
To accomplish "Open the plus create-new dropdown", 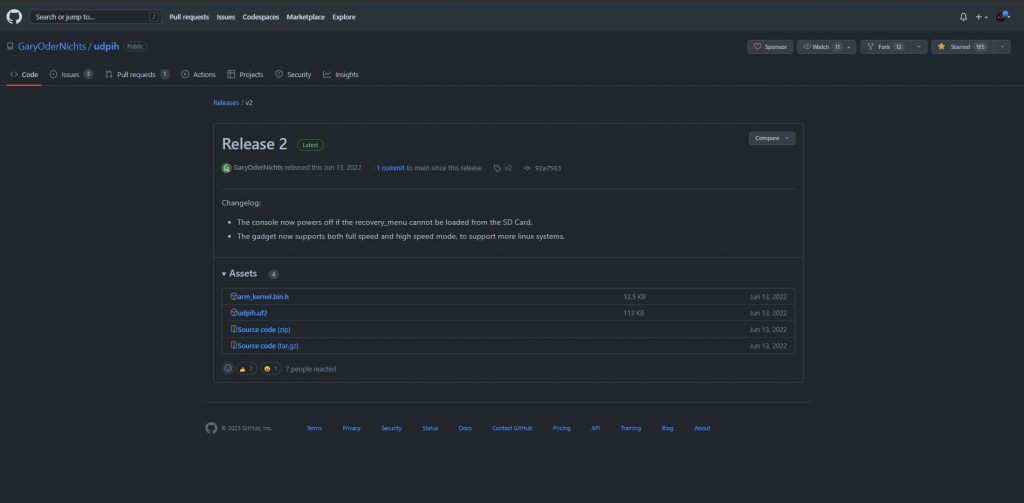I will (981, 17).
